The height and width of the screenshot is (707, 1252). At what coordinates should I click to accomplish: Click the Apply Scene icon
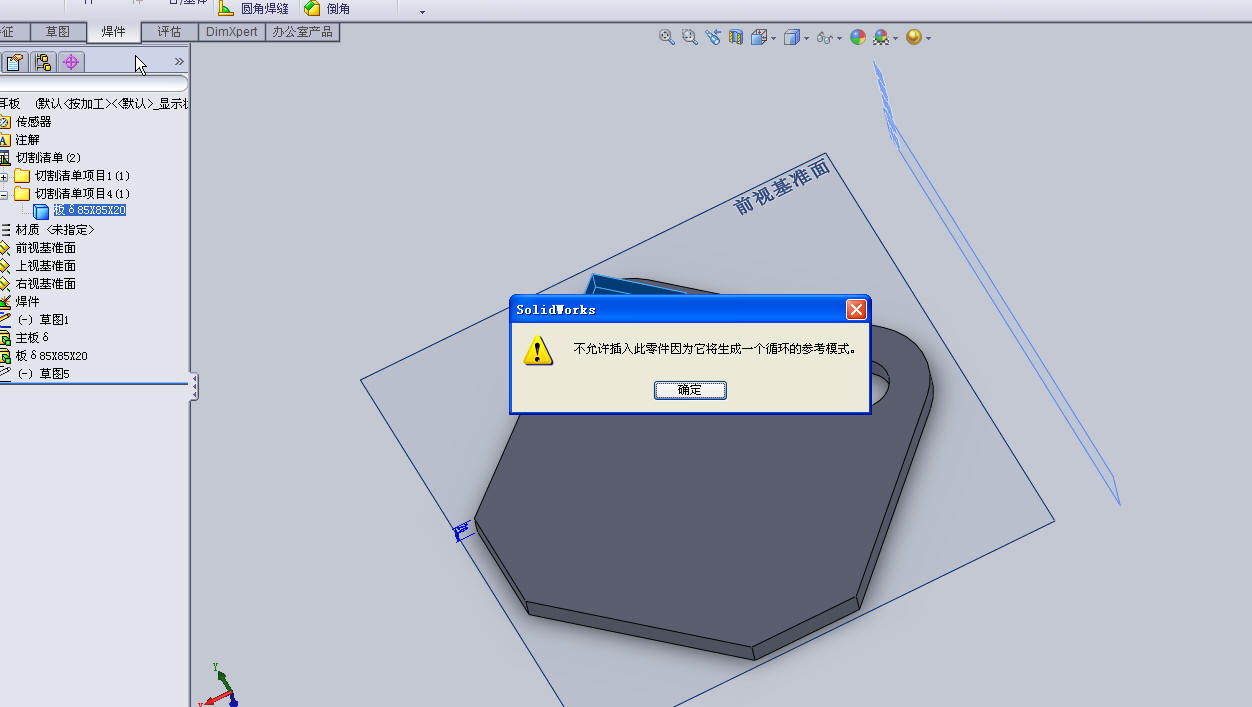(881, 37)
